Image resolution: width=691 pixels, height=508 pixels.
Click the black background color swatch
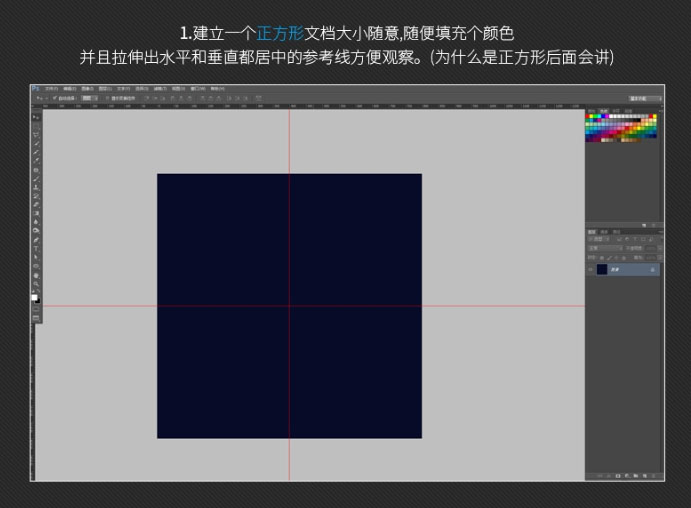[x=39, y=301]
